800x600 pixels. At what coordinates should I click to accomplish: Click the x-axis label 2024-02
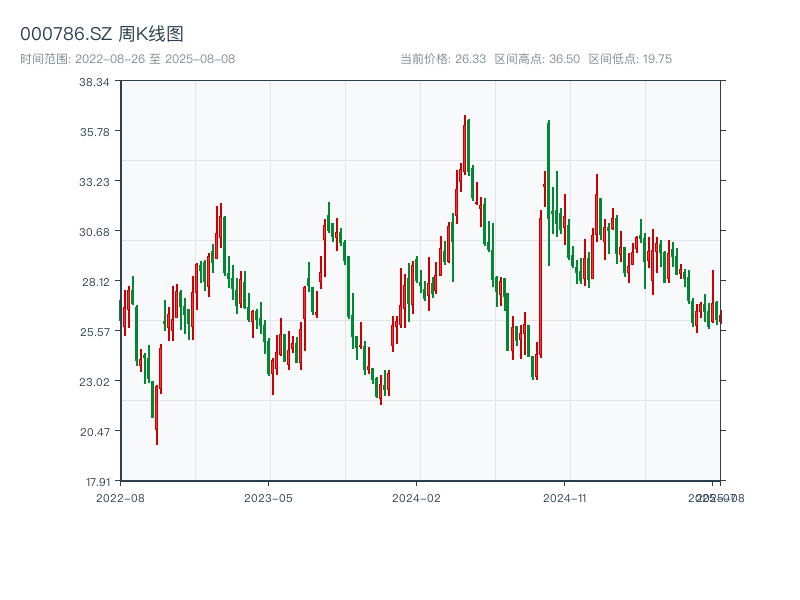click(416, 498)
